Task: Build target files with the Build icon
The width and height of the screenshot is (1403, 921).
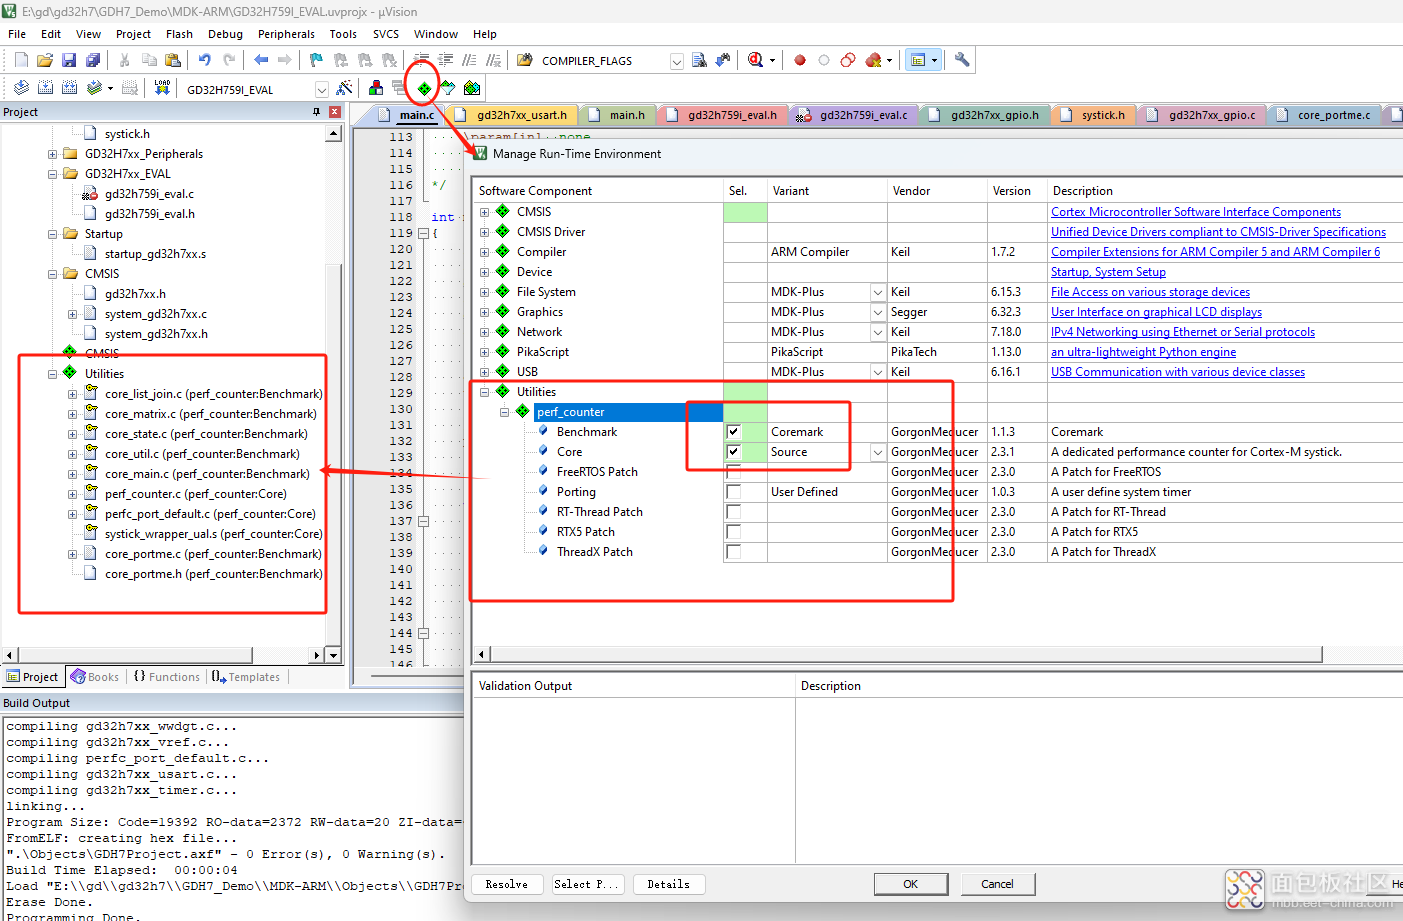Action: tap(45, 88)
